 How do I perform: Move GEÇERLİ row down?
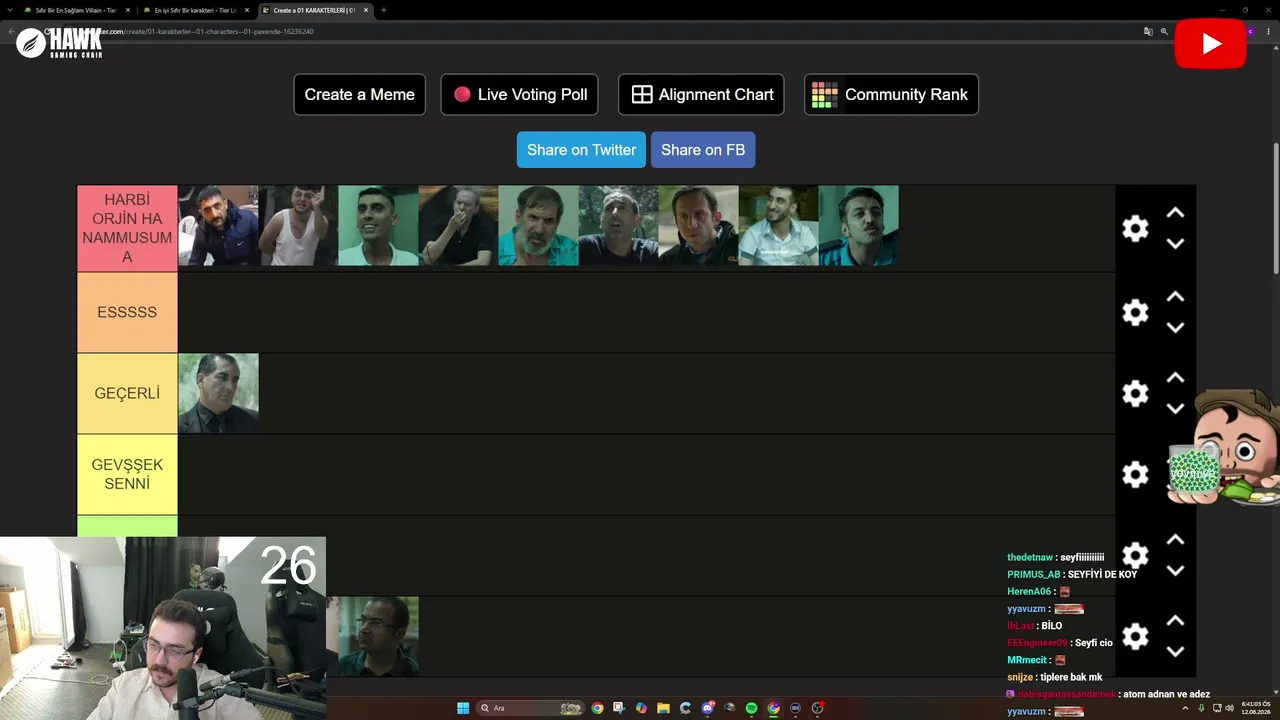click(x=1176, y=409)
